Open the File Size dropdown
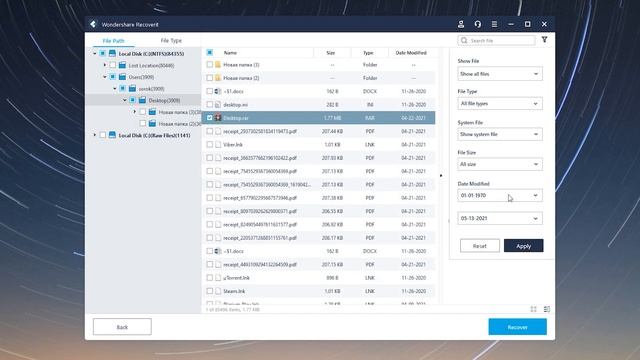This screenshot has width=640, height=360. tap(500, 164)
